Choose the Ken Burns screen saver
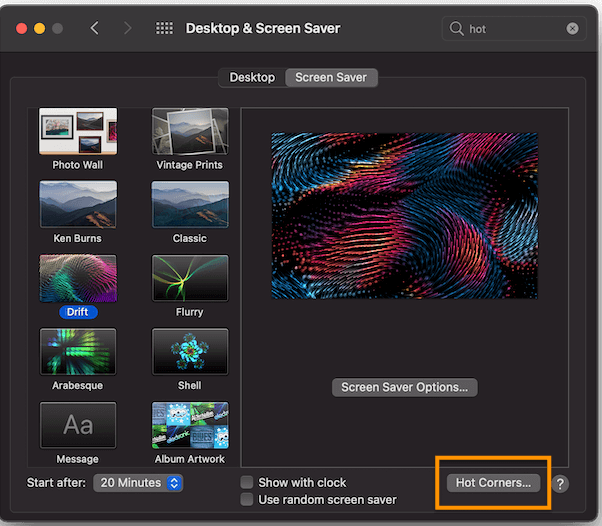Image resolution: width=602 pixels, height=526 pixels. pyautogui.click(x=78, y=204)
